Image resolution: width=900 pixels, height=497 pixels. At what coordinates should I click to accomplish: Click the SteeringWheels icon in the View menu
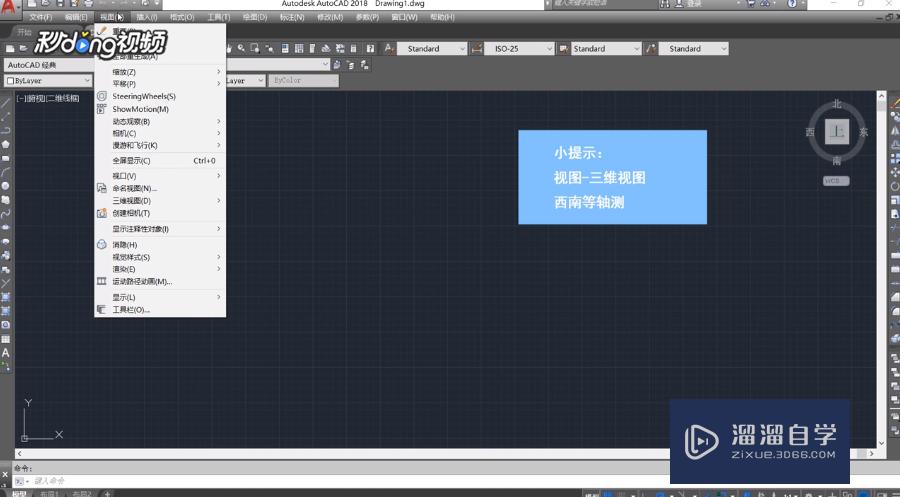tap(102, 96)
